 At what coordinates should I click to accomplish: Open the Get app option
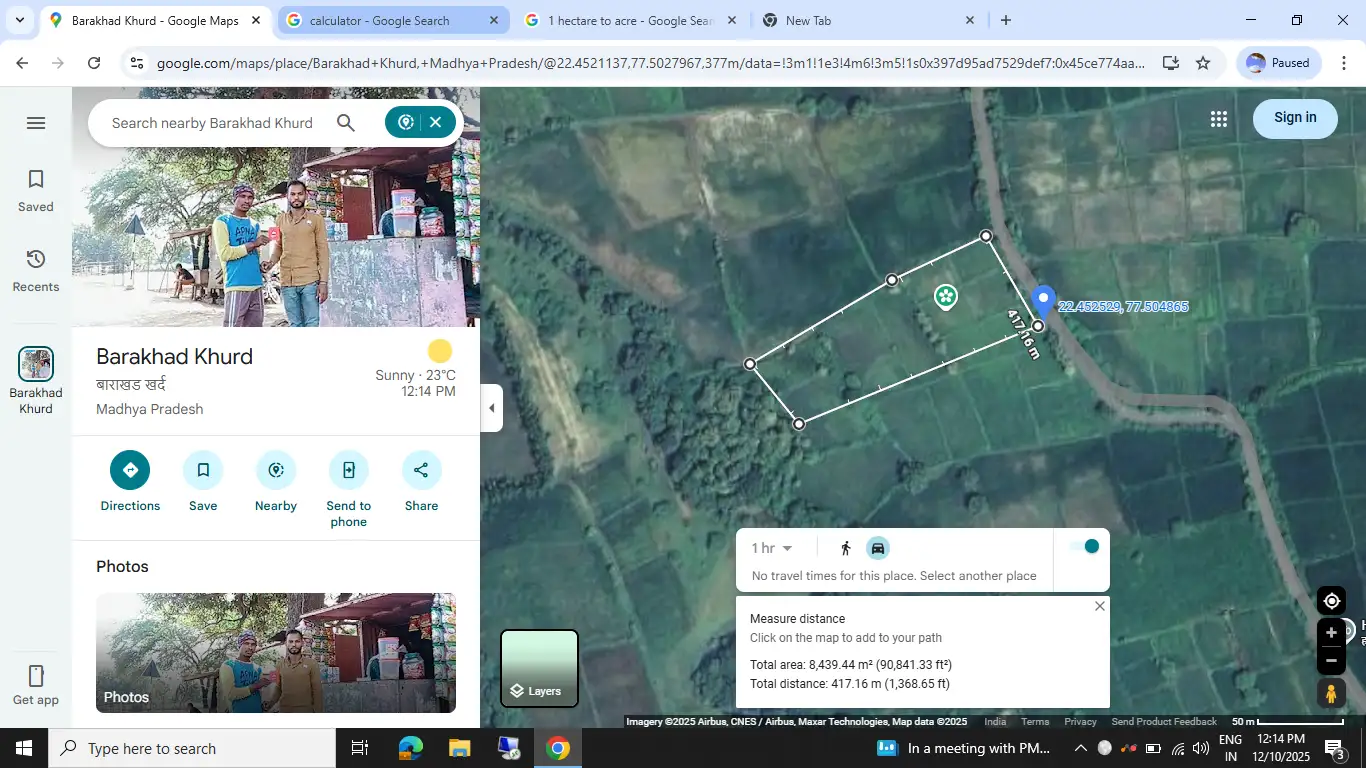click(x=36, y=685)
